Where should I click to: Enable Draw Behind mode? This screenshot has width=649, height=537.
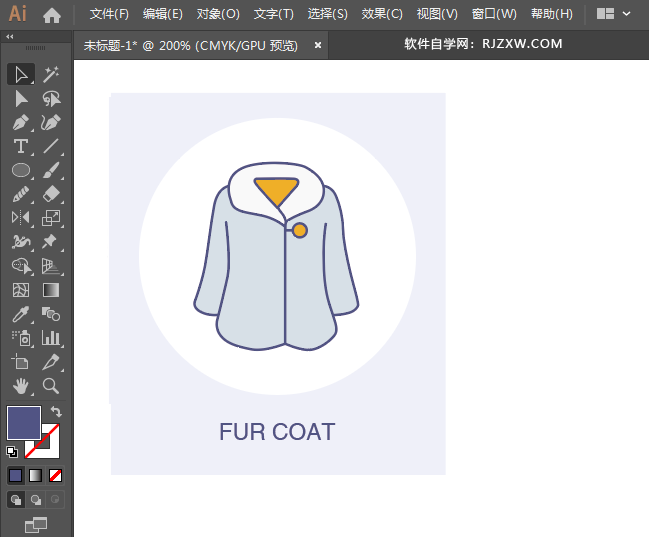coord(36,500)
